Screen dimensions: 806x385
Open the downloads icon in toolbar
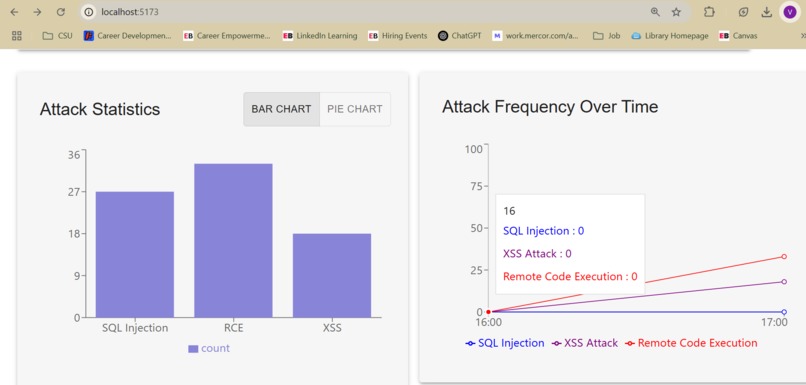766,12
